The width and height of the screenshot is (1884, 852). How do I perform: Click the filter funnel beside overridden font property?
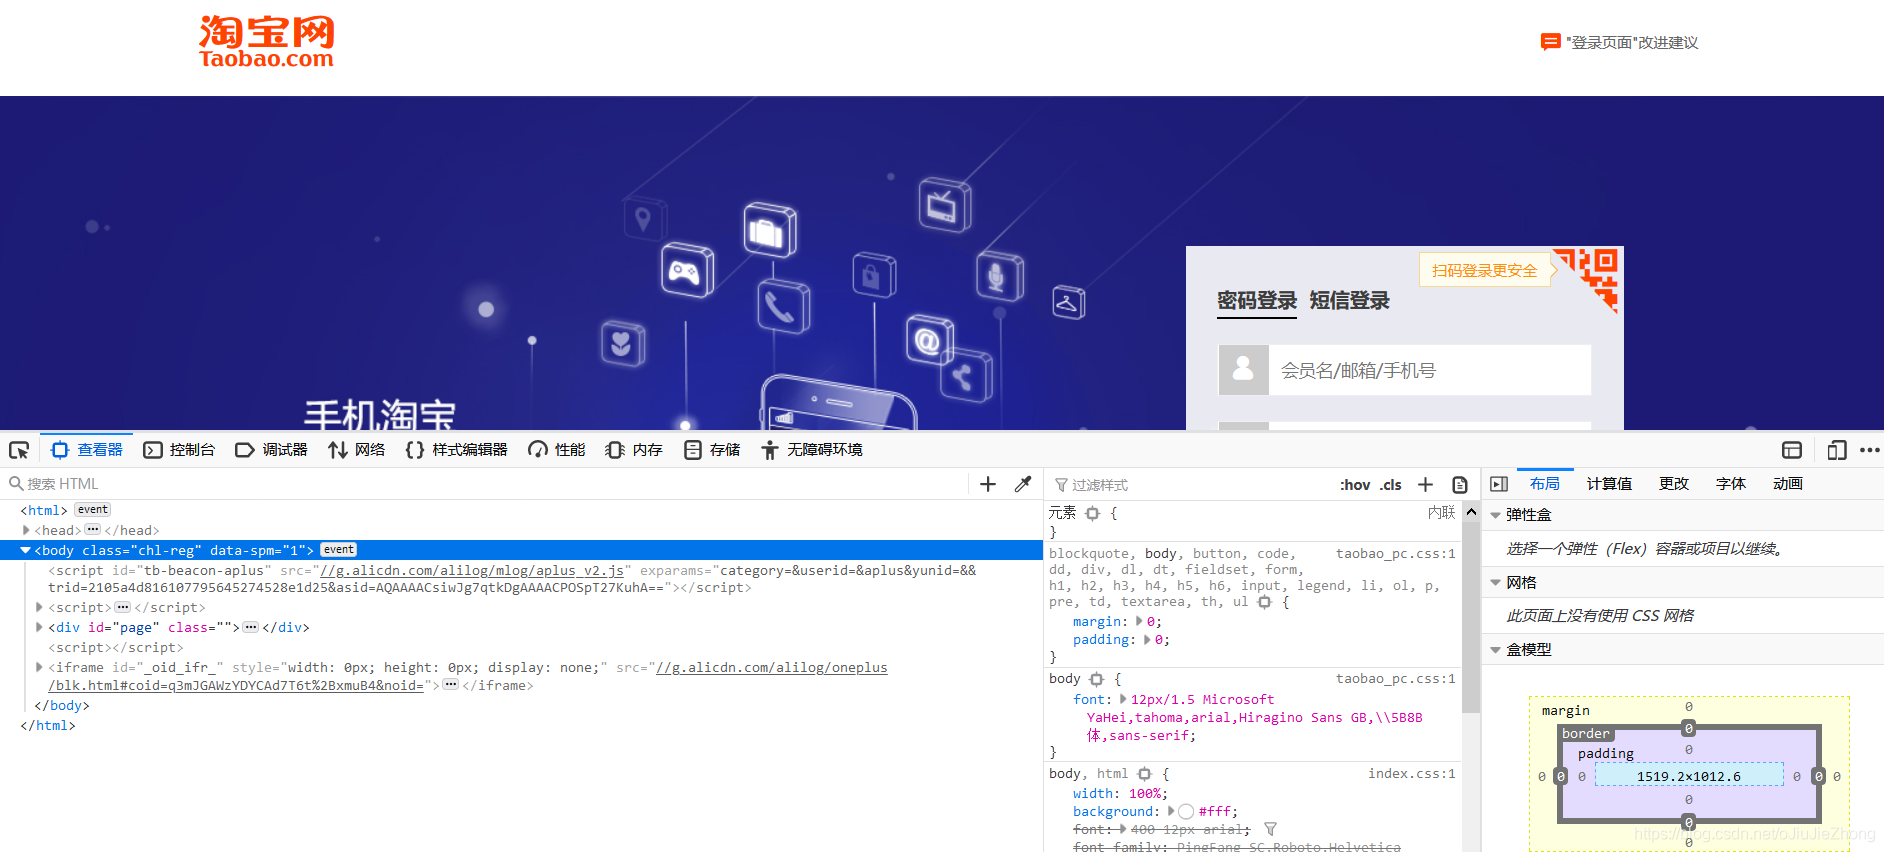click(x=1271, y=829)
